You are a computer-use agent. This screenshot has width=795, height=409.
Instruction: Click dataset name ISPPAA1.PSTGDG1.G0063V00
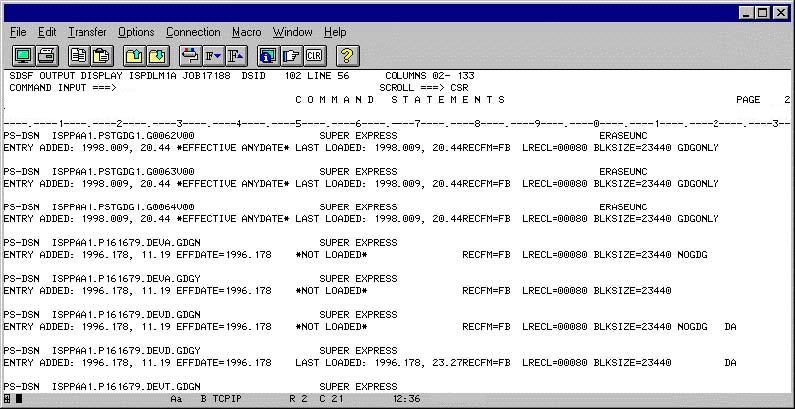tap(123, 171)
